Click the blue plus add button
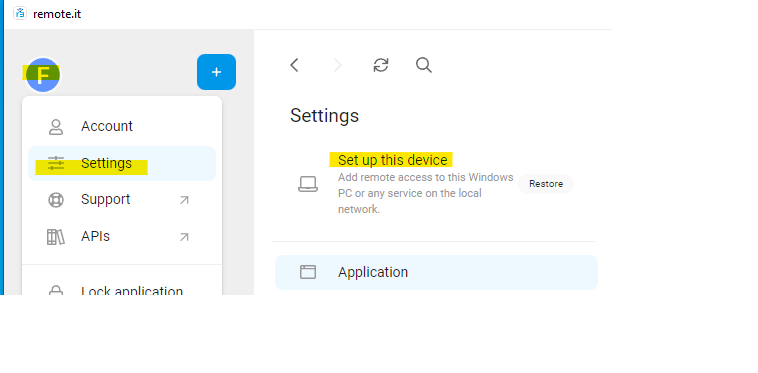The image size is (758, 373). pyautogui.click(x=216, y=72)
